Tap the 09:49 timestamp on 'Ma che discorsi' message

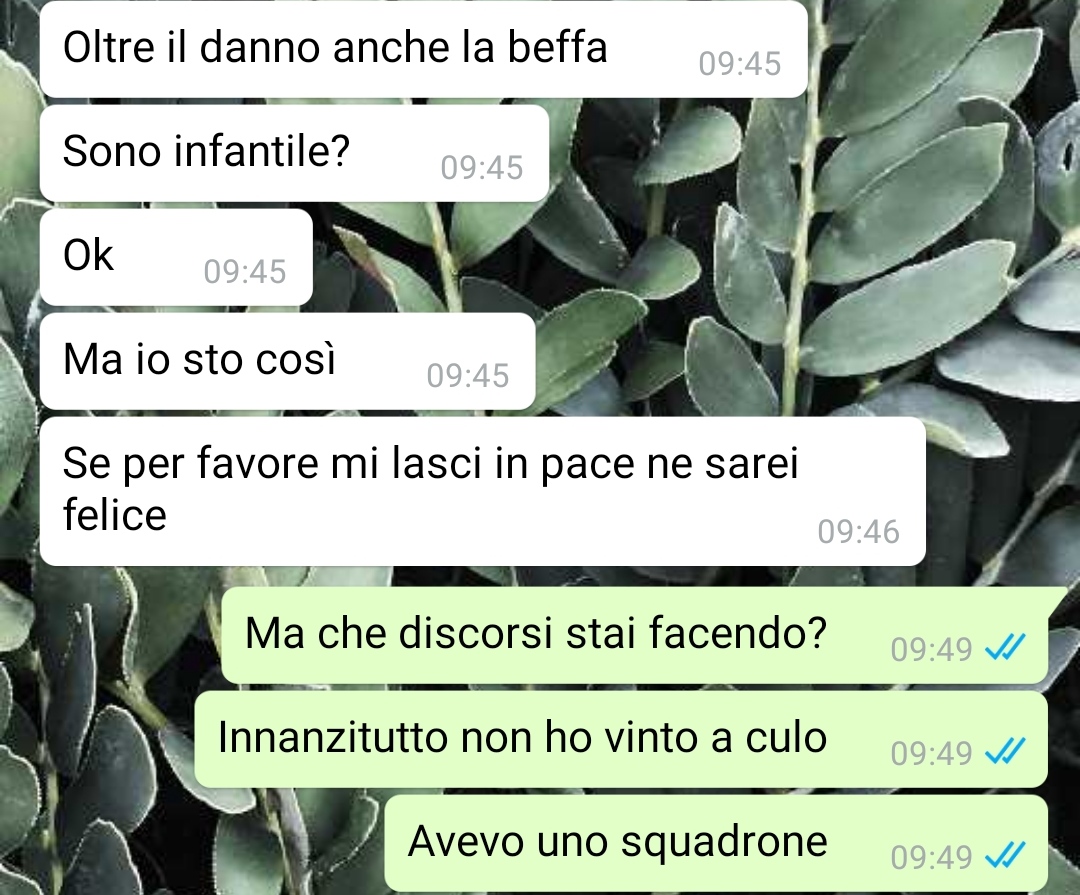click(931, 649)
